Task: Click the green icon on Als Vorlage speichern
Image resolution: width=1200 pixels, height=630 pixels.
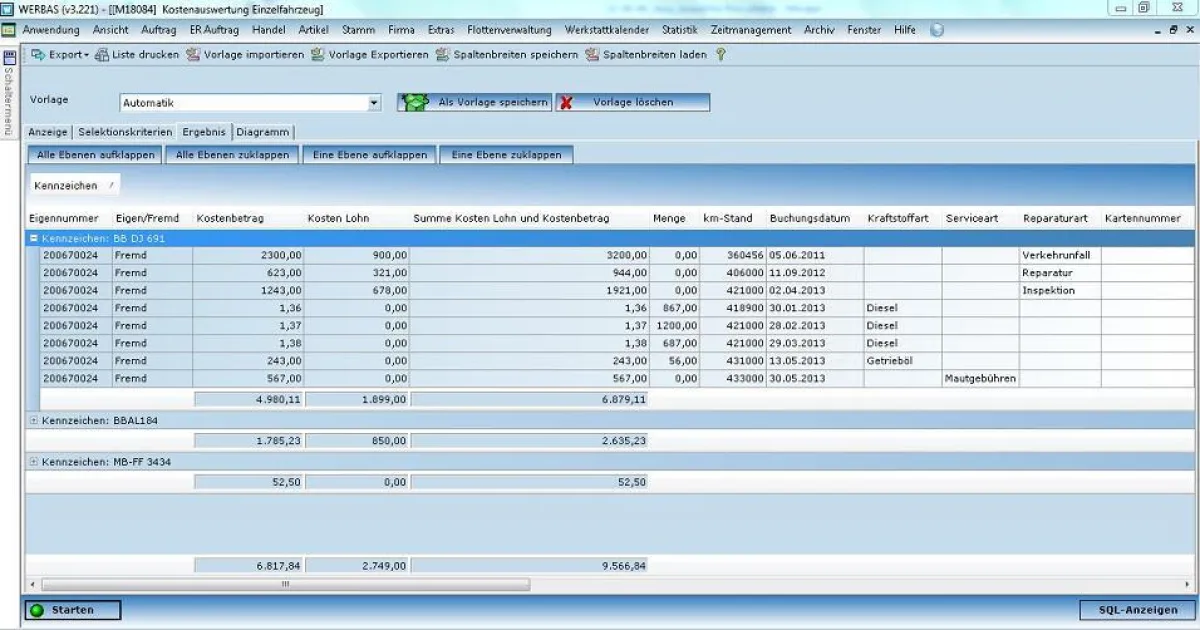Action: (x=414, y=102)
